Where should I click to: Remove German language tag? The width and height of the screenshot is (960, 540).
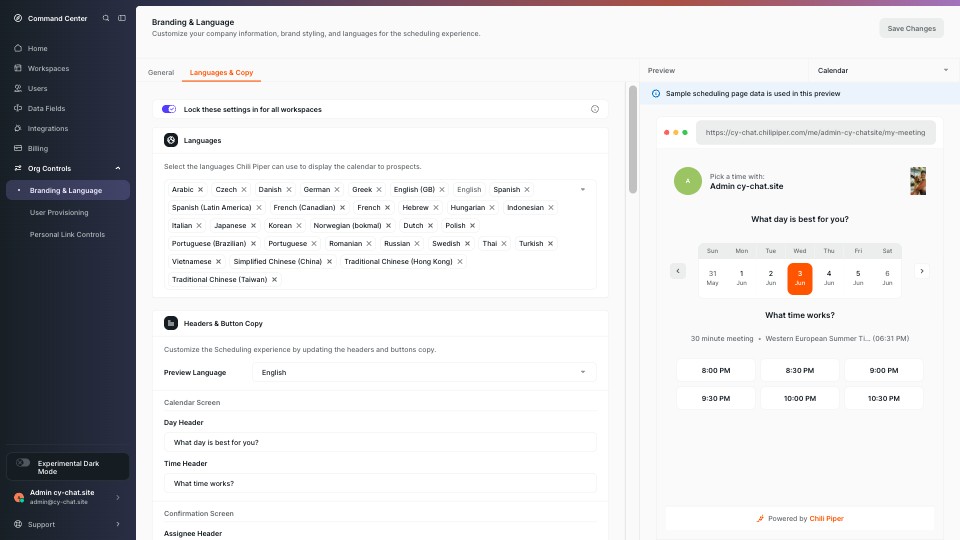click(x=337, y=190)
